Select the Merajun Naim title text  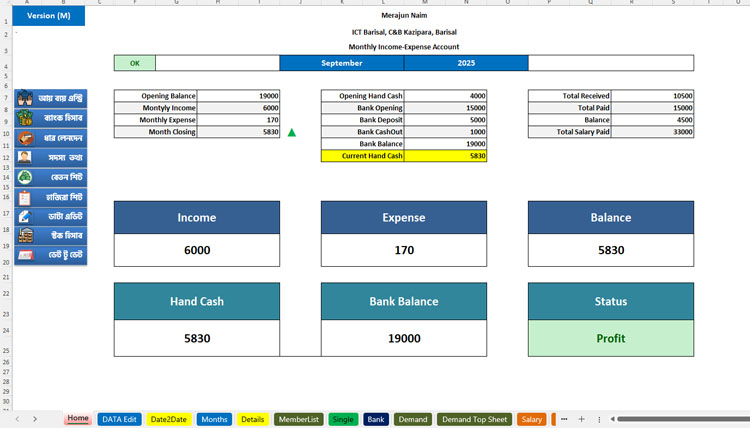tap(404, 15)
